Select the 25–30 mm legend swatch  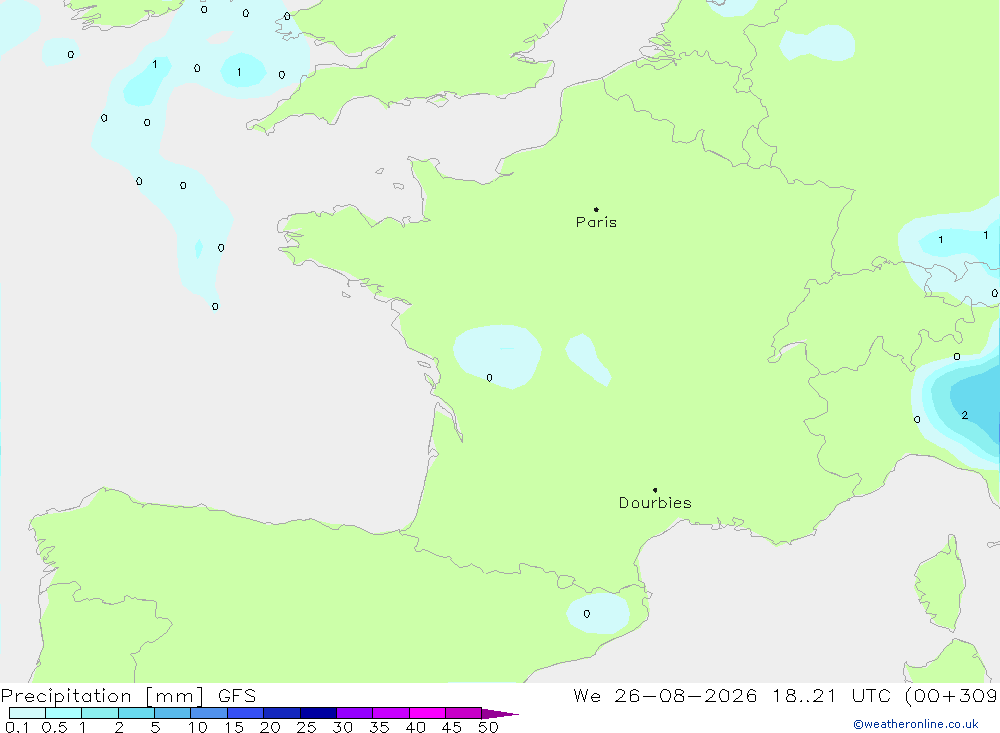[318, 713]
